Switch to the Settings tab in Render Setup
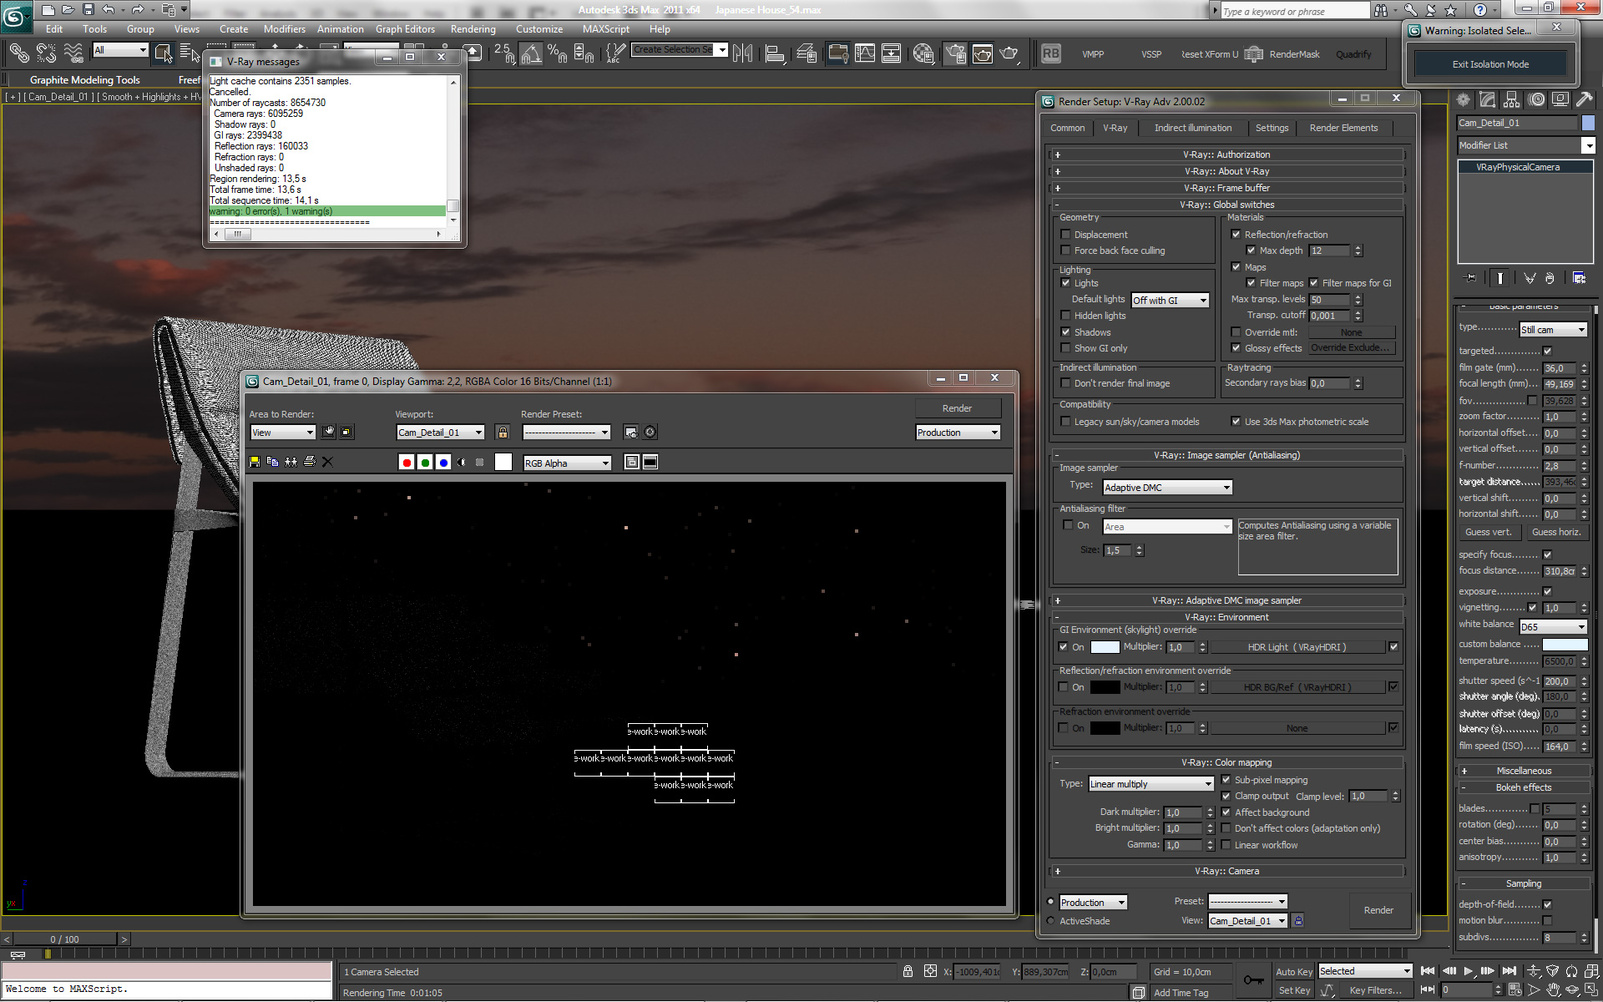 (x=1271, y=128)
